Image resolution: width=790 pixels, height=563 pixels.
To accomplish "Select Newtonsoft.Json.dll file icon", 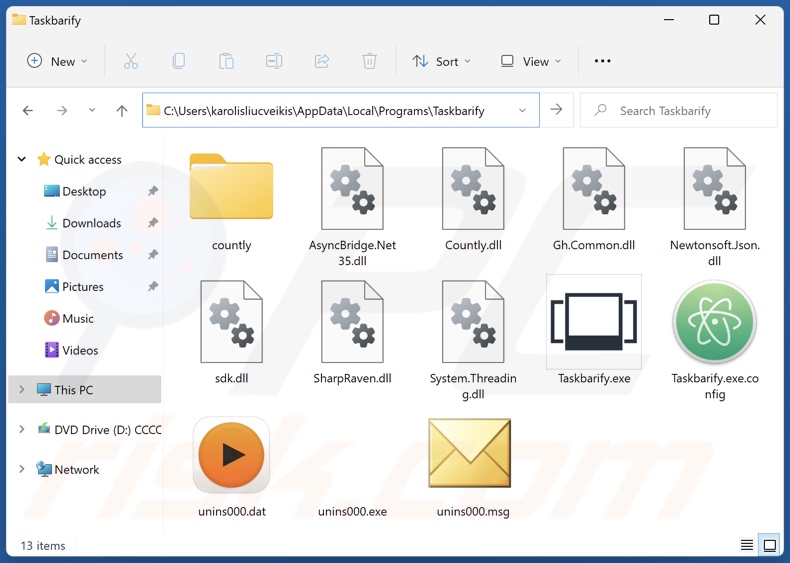I will pos(714,189).
